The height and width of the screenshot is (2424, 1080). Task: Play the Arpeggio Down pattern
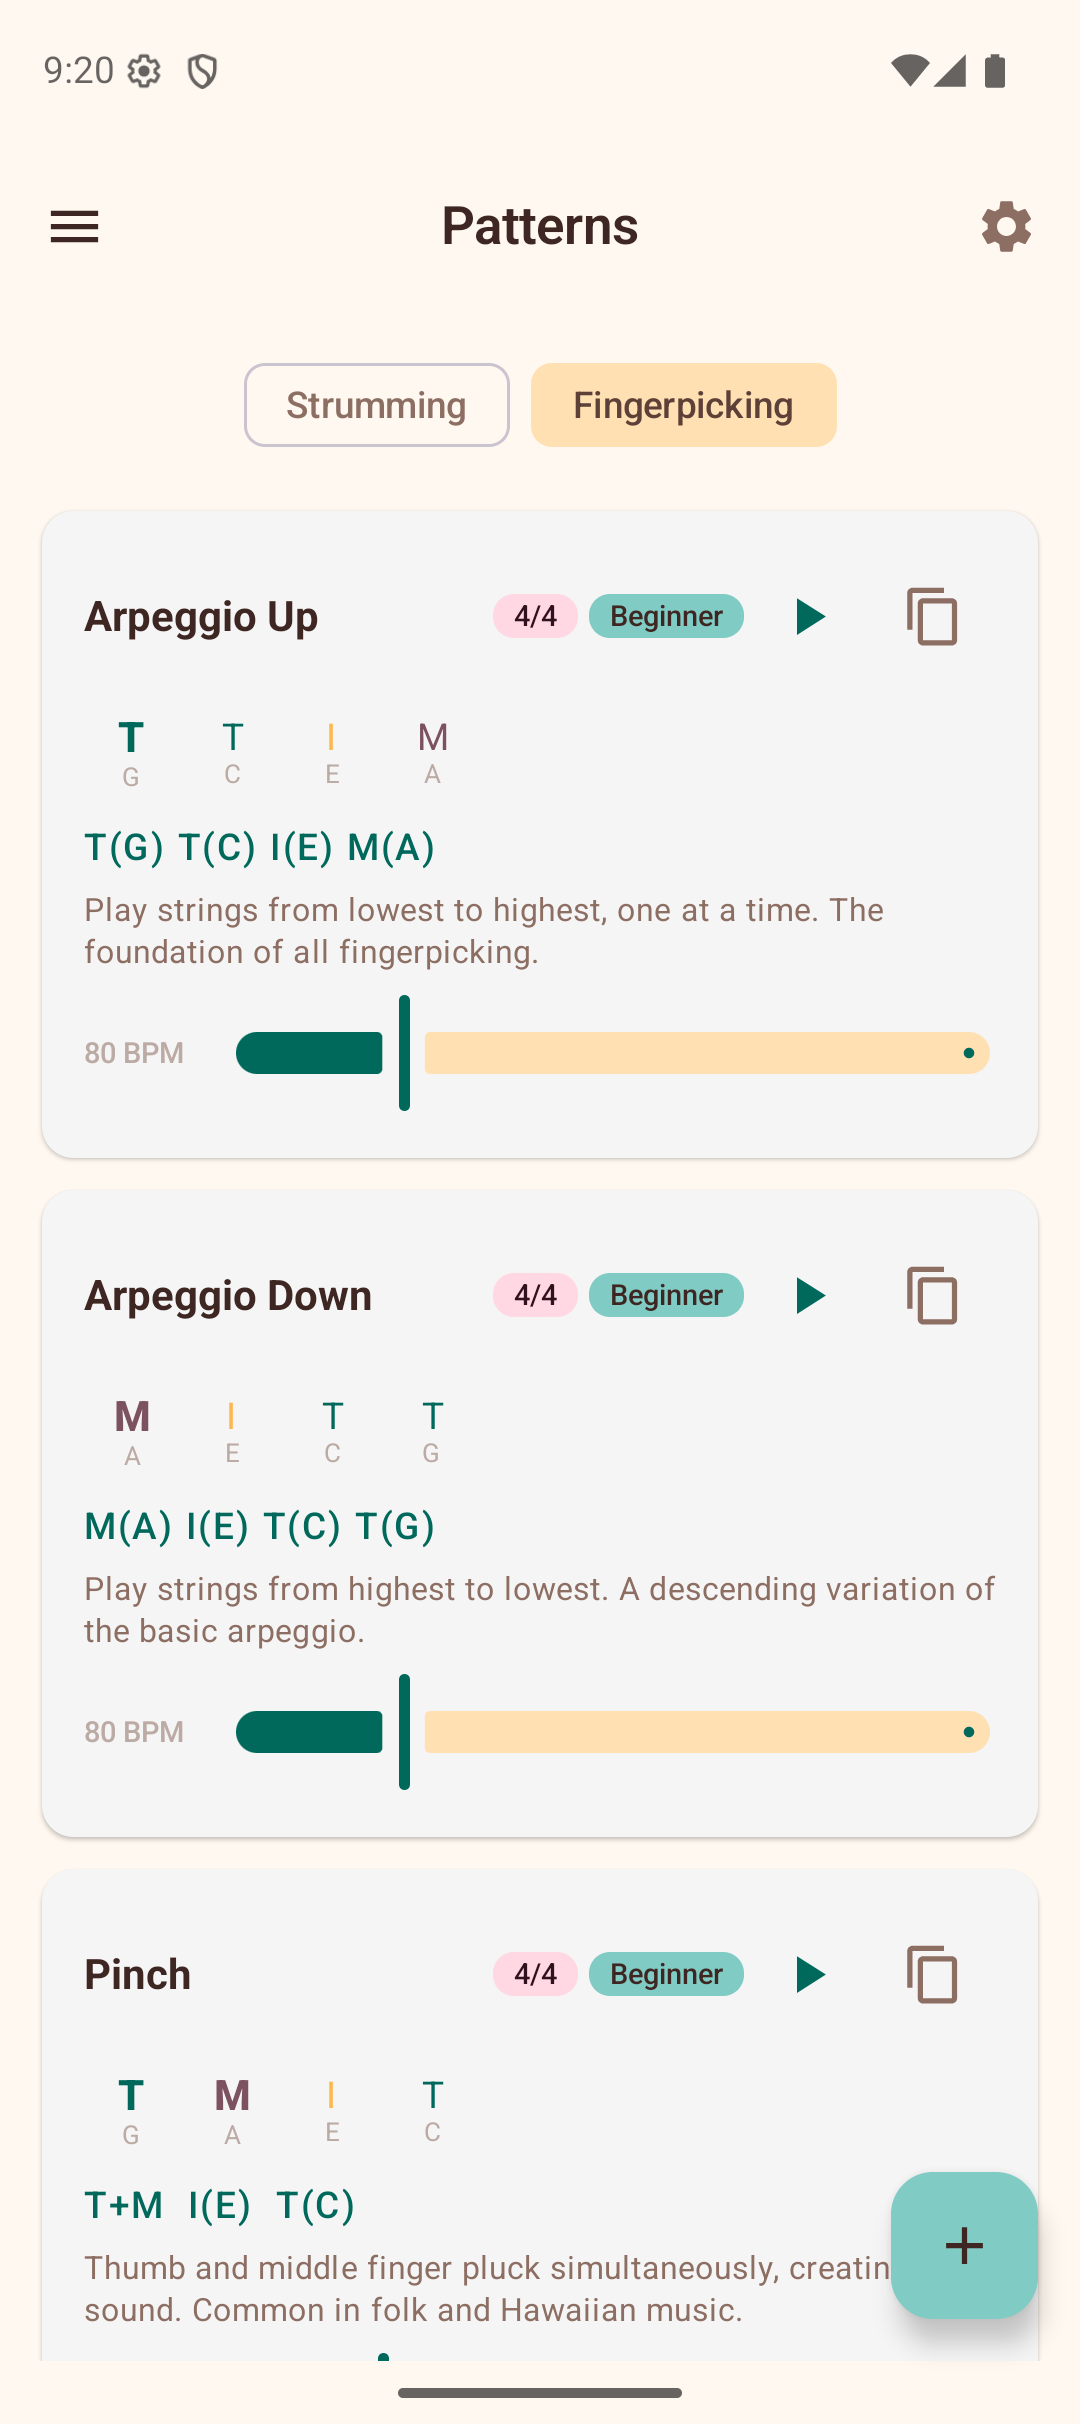[x=810, y=1295]
